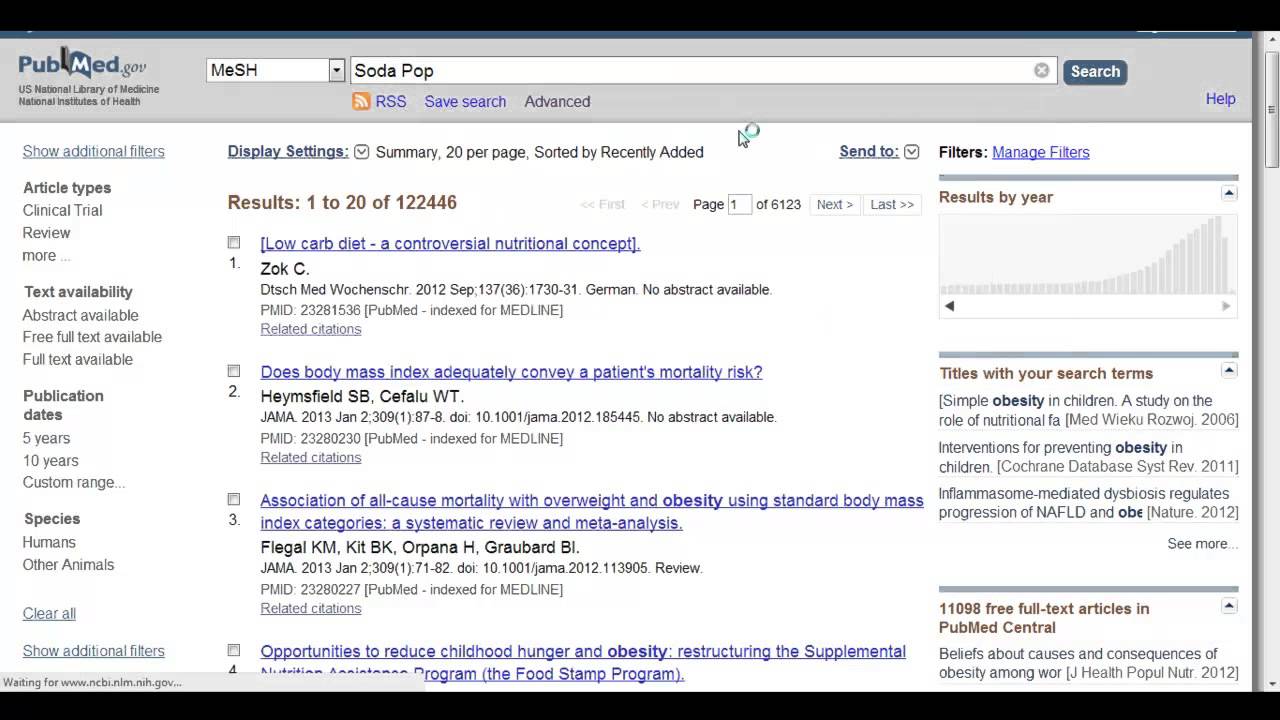Clear the search box with the X icon
The width and height of the screenshot is (1280, 720).
(1042, 70)
